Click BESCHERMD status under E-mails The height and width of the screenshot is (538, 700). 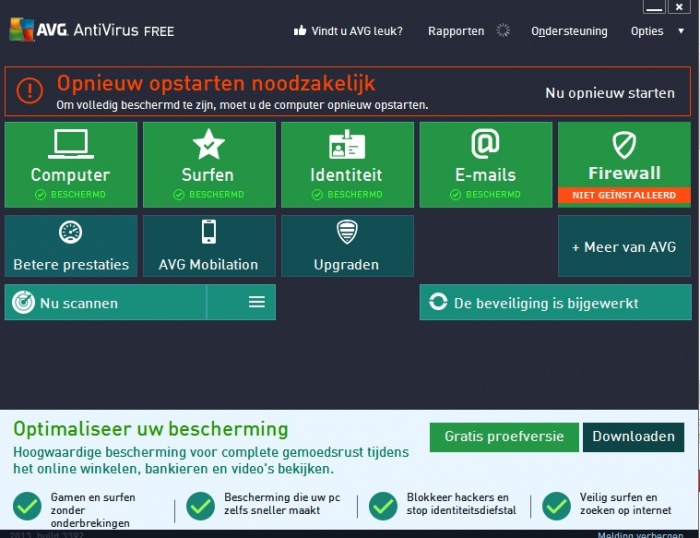click(485, 195)
